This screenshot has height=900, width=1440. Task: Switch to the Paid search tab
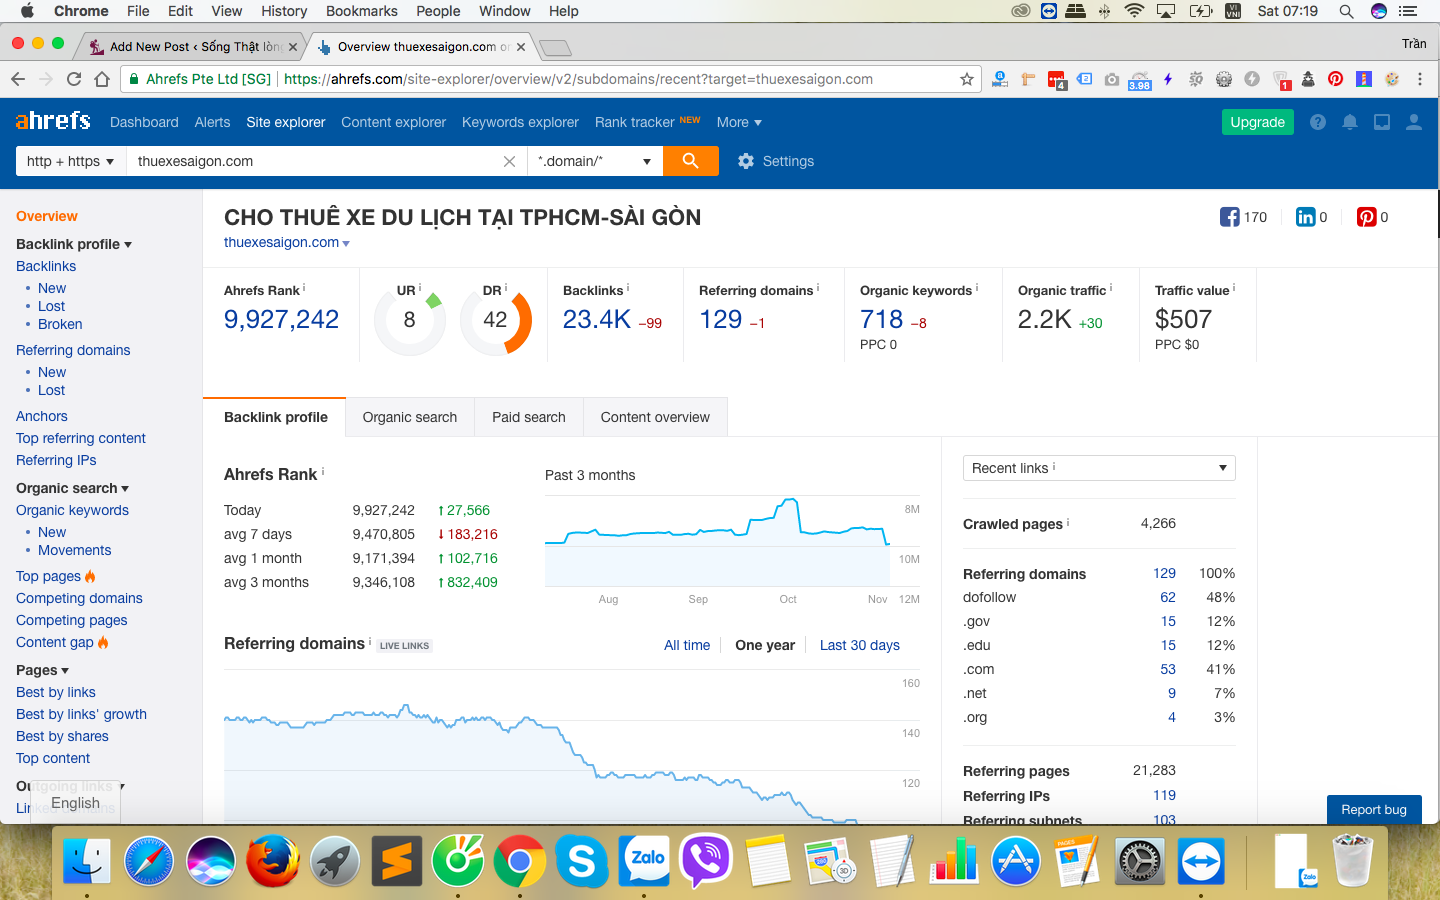529,417
